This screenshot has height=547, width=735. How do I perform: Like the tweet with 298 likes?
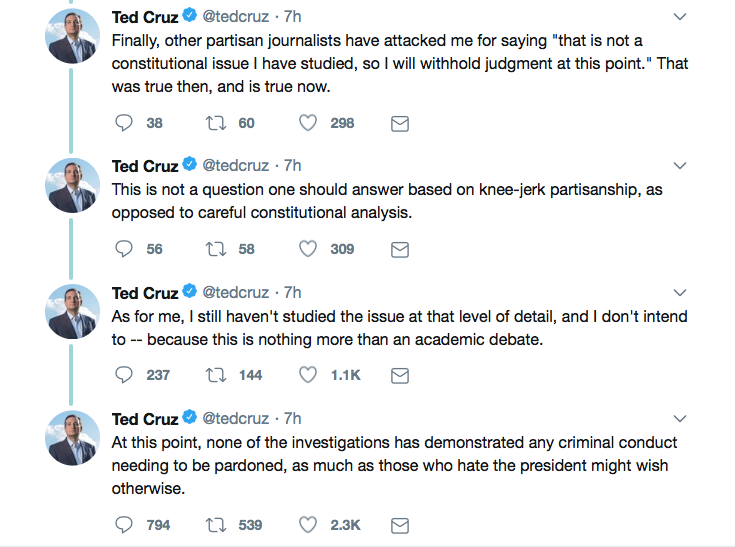(x=308, y=123)
